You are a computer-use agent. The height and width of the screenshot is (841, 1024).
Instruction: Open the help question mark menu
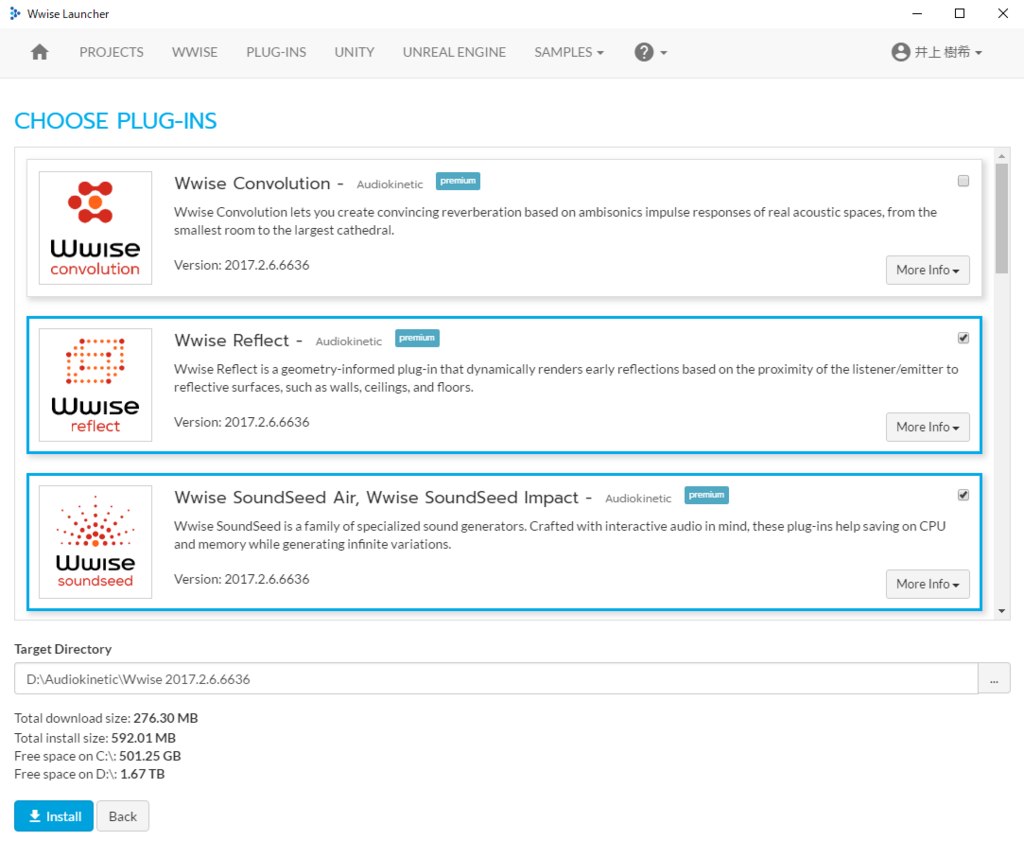(650, 52)
